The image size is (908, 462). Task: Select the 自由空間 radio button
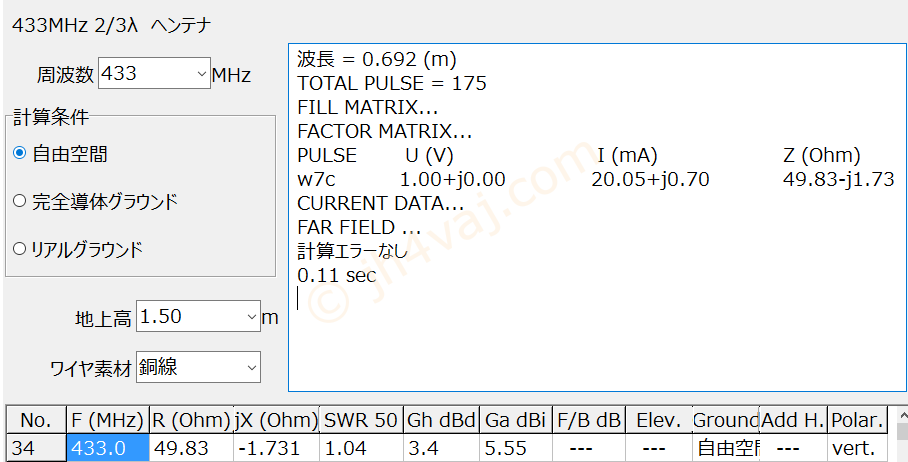click(20, 154)
